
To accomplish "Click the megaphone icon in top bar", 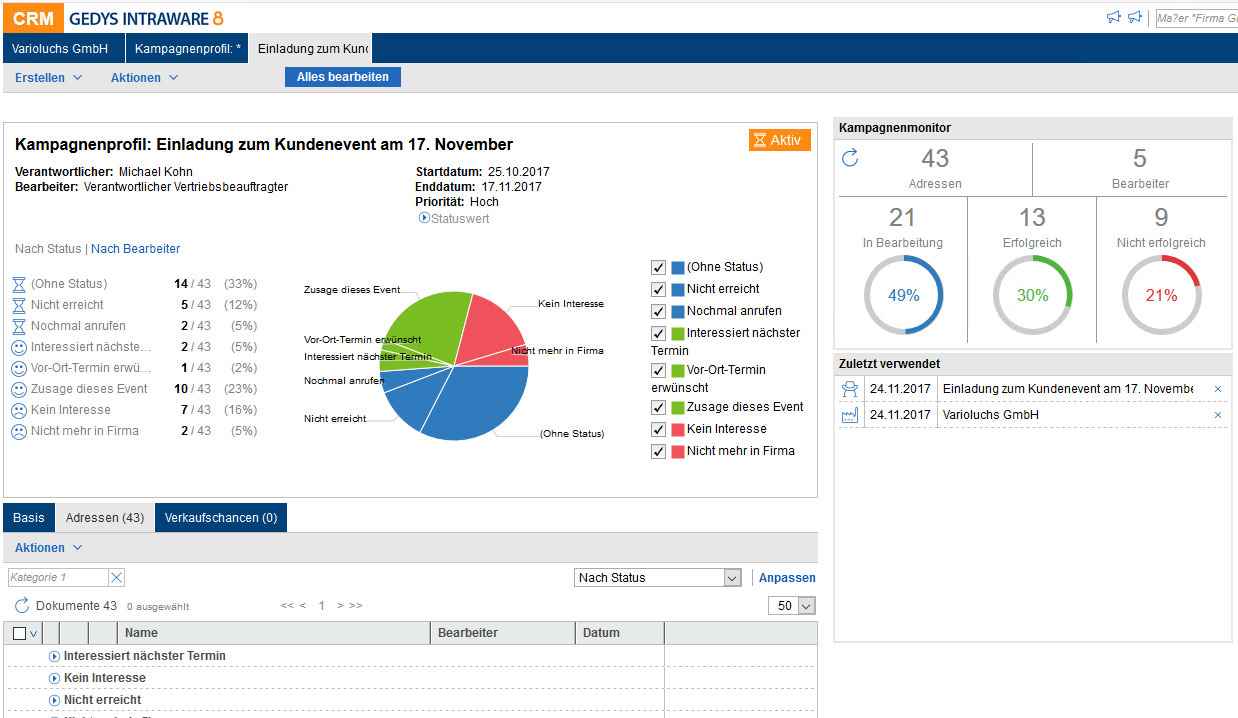I will [1113, 17].
